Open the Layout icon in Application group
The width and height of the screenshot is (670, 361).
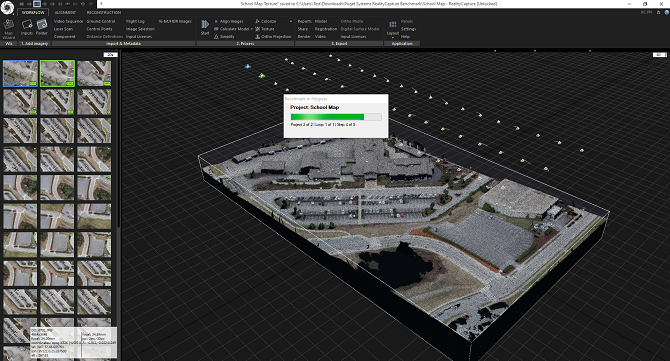[x=393, y=28]
